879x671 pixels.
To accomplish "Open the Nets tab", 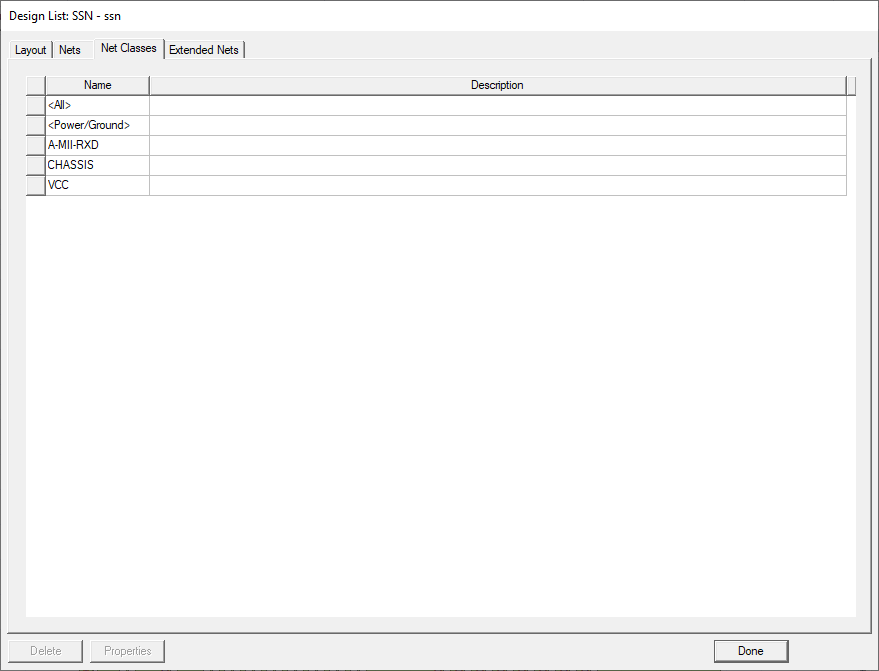I will click(69, 49).
